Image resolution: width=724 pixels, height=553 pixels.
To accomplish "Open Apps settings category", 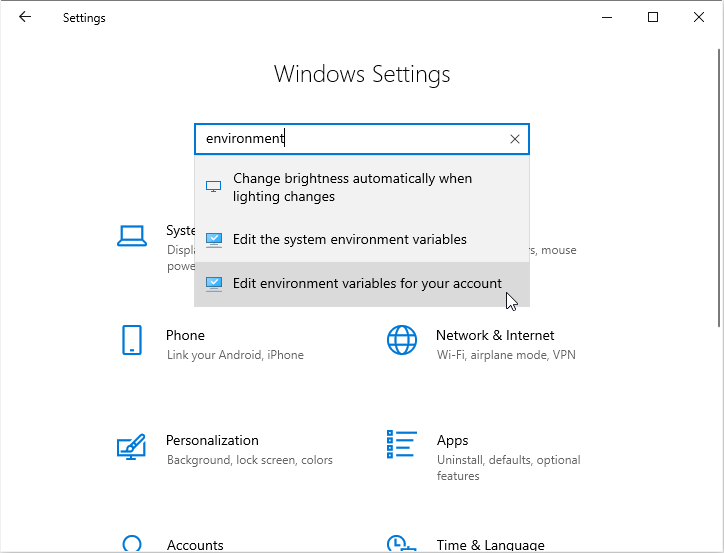I will click(452, 440).
